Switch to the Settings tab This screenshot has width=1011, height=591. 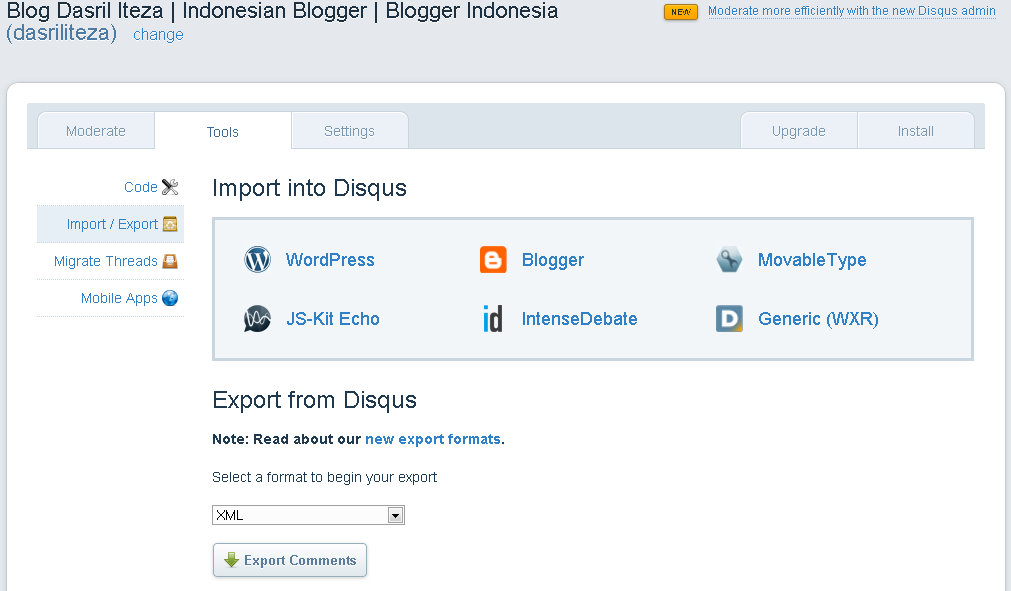[x=349, y=130]
